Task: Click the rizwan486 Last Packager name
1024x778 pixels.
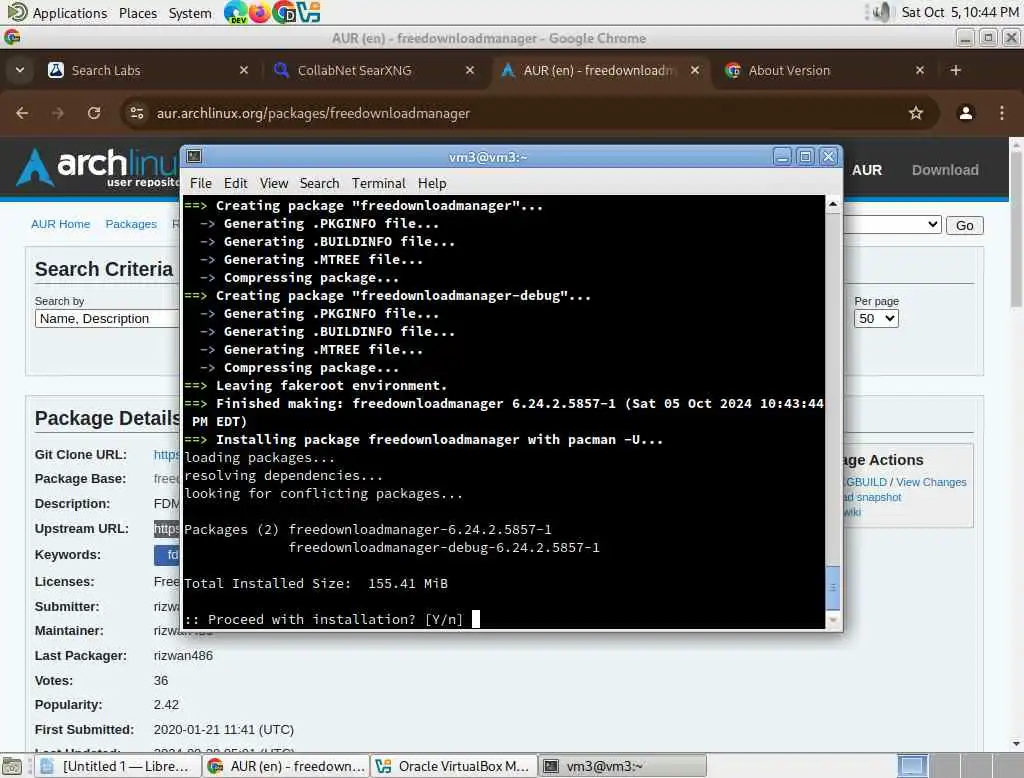Action: 183,656
